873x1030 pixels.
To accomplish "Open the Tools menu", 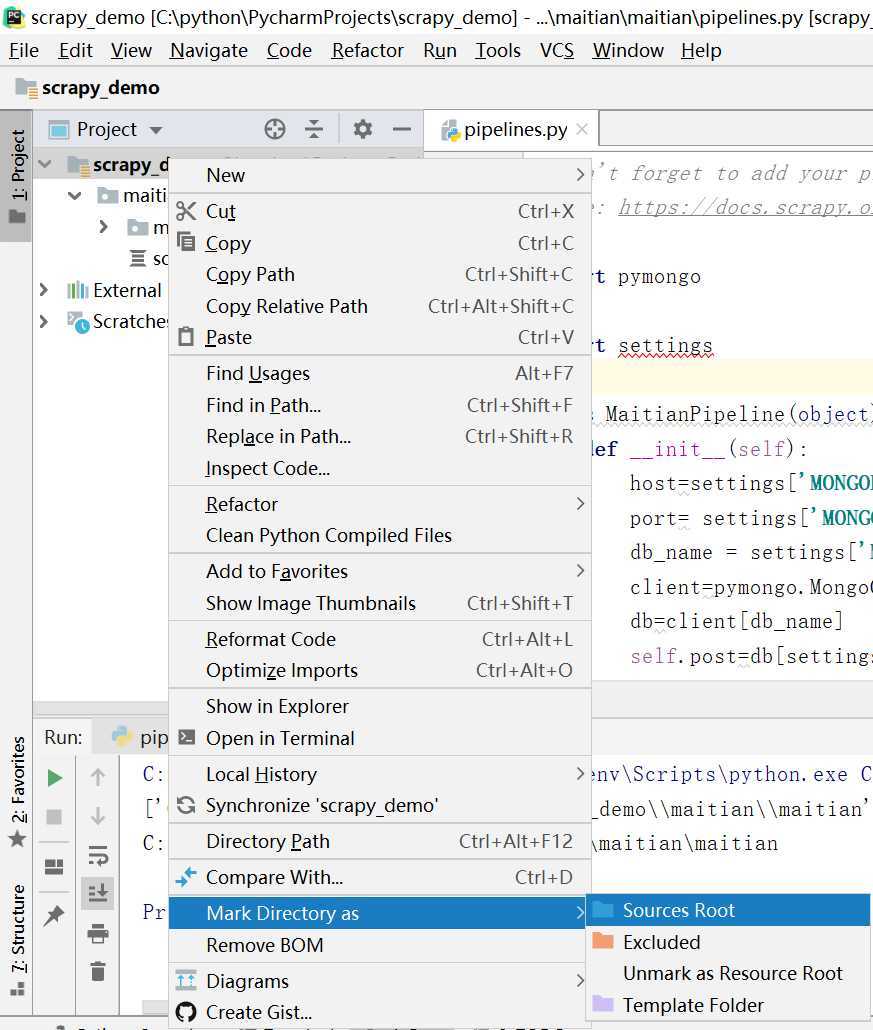I will [x=497, y=51].
